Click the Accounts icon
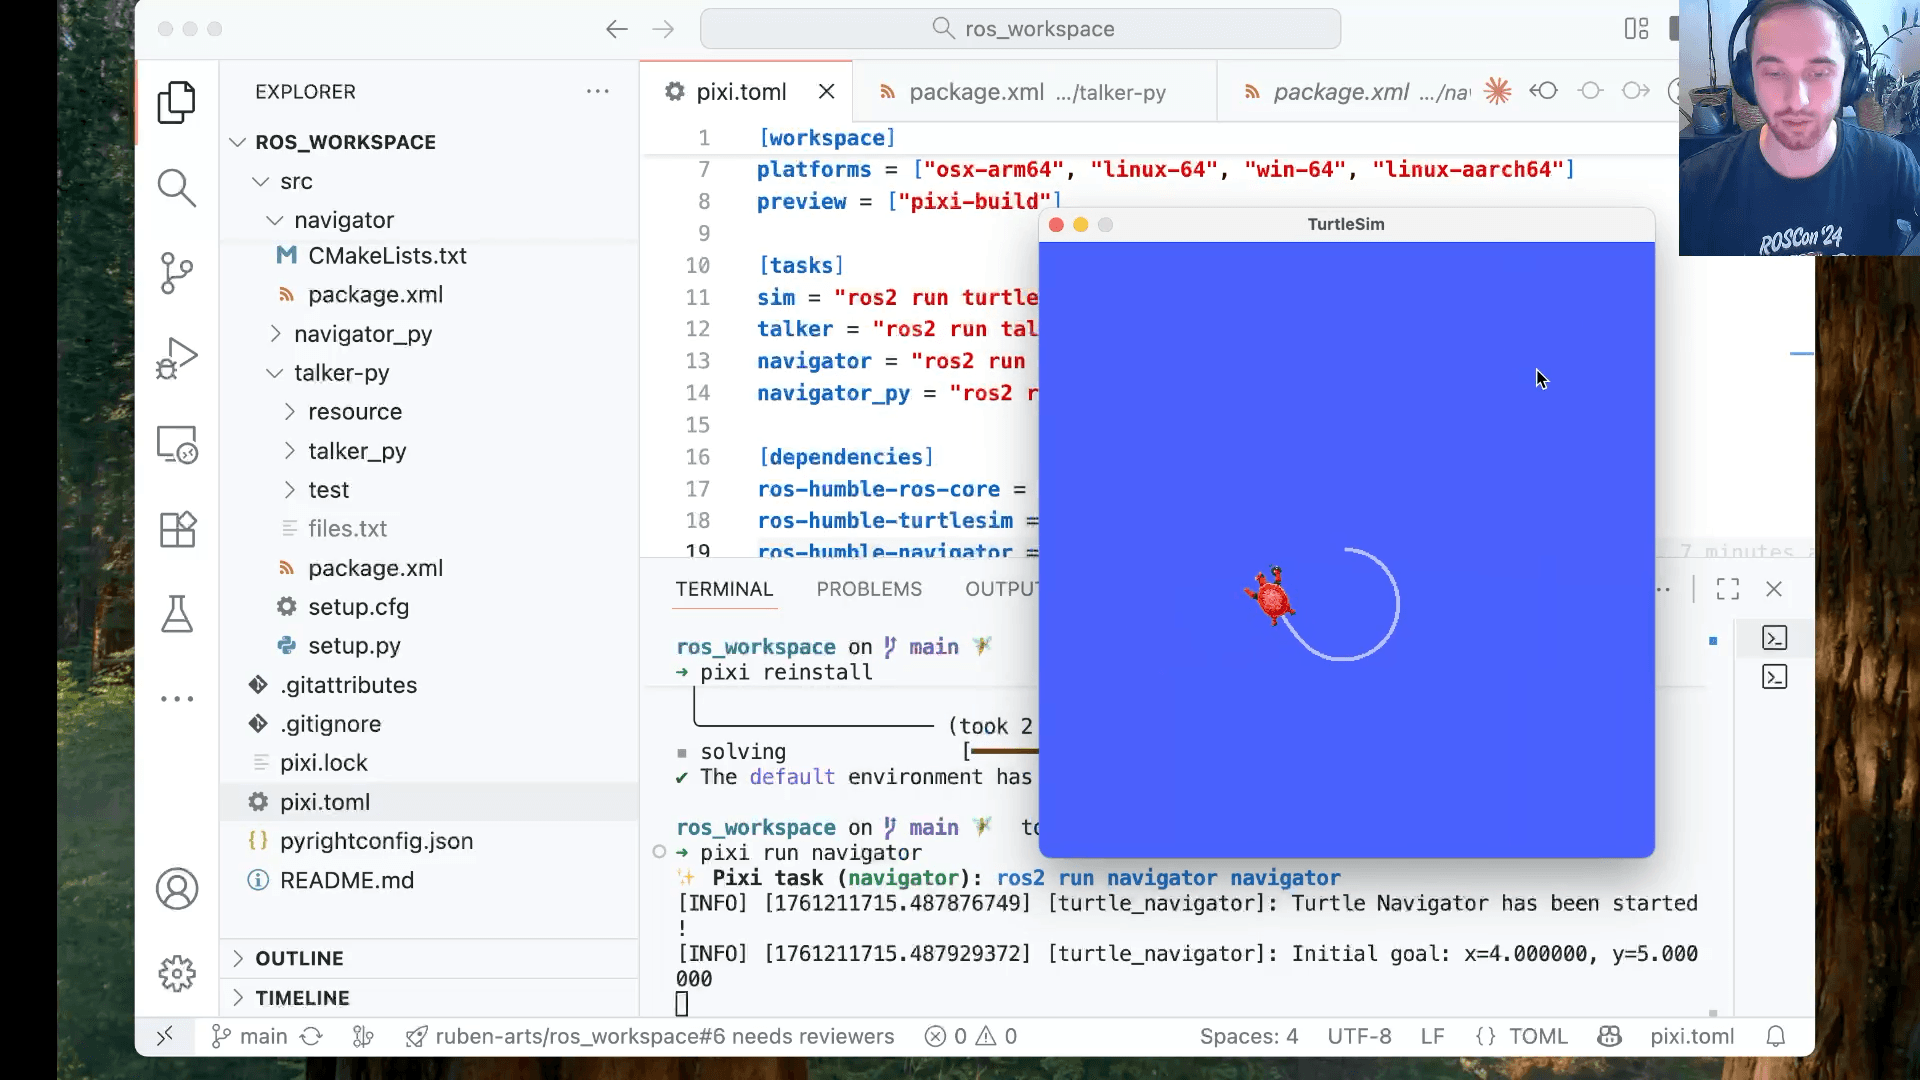 (177, 888)
